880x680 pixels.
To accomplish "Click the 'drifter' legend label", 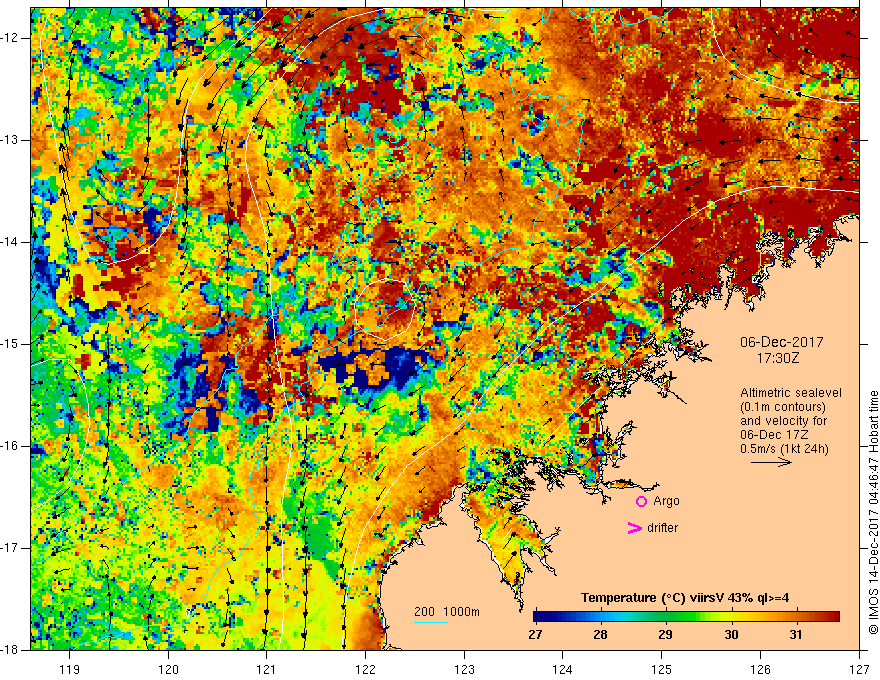I will coord(662,528).
